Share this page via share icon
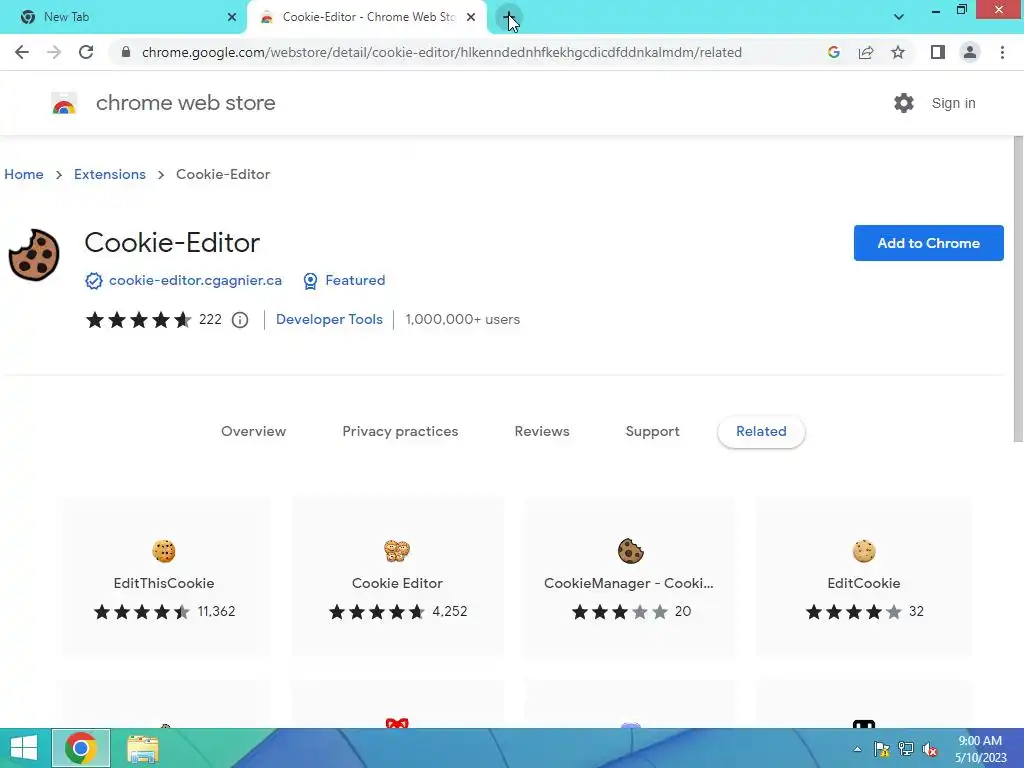This screenshot has width=1024, height=768. pos(866,52)
